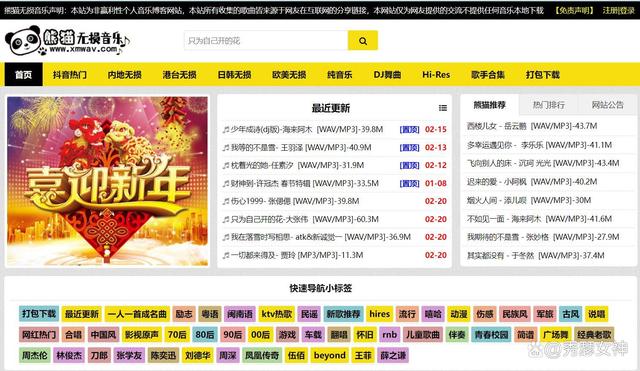Switch to the 热门排行 tab
The height and width of the screenshot is (371, 640).
tap(549, 105)
